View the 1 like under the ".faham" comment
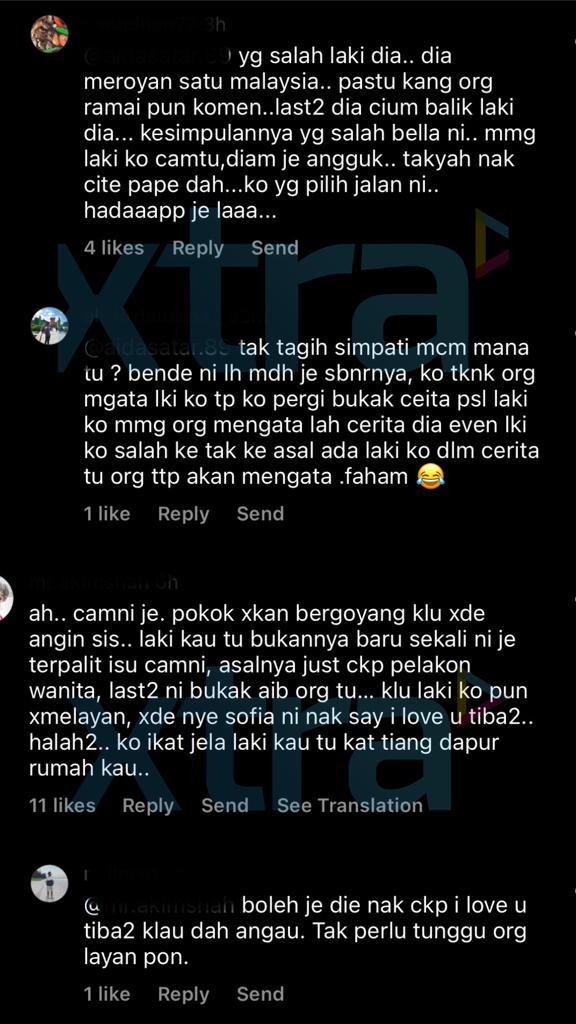This screenshot has width=576, height=1024. 107,514
